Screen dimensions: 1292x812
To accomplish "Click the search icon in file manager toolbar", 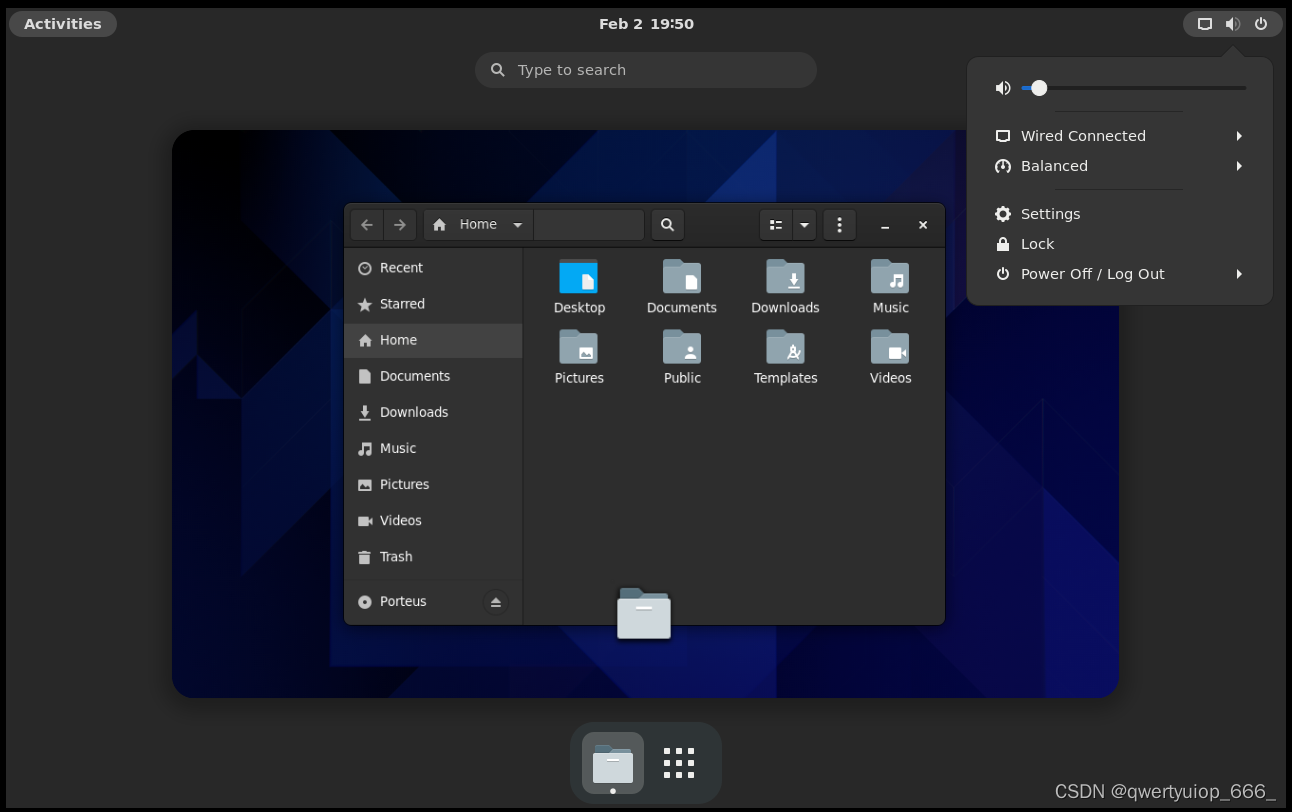I will pos(667,225).
